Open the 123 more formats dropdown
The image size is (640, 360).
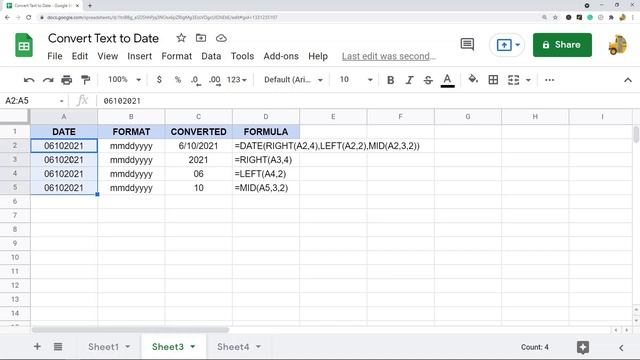[237, 80]
